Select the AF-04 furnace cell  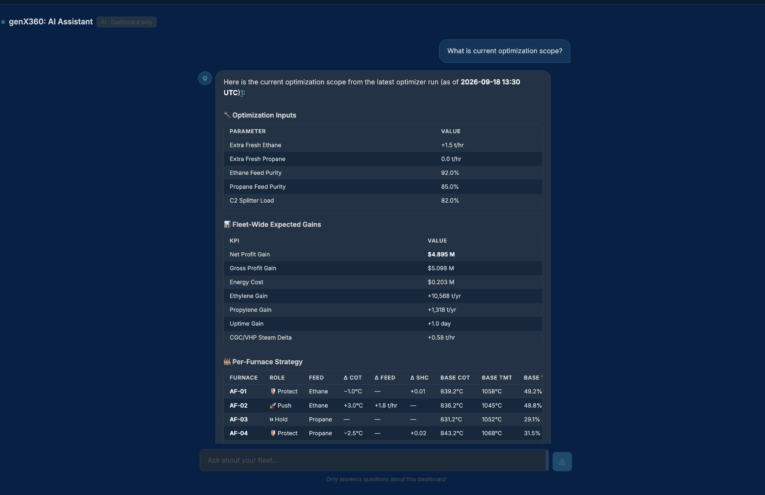(239, 434)
